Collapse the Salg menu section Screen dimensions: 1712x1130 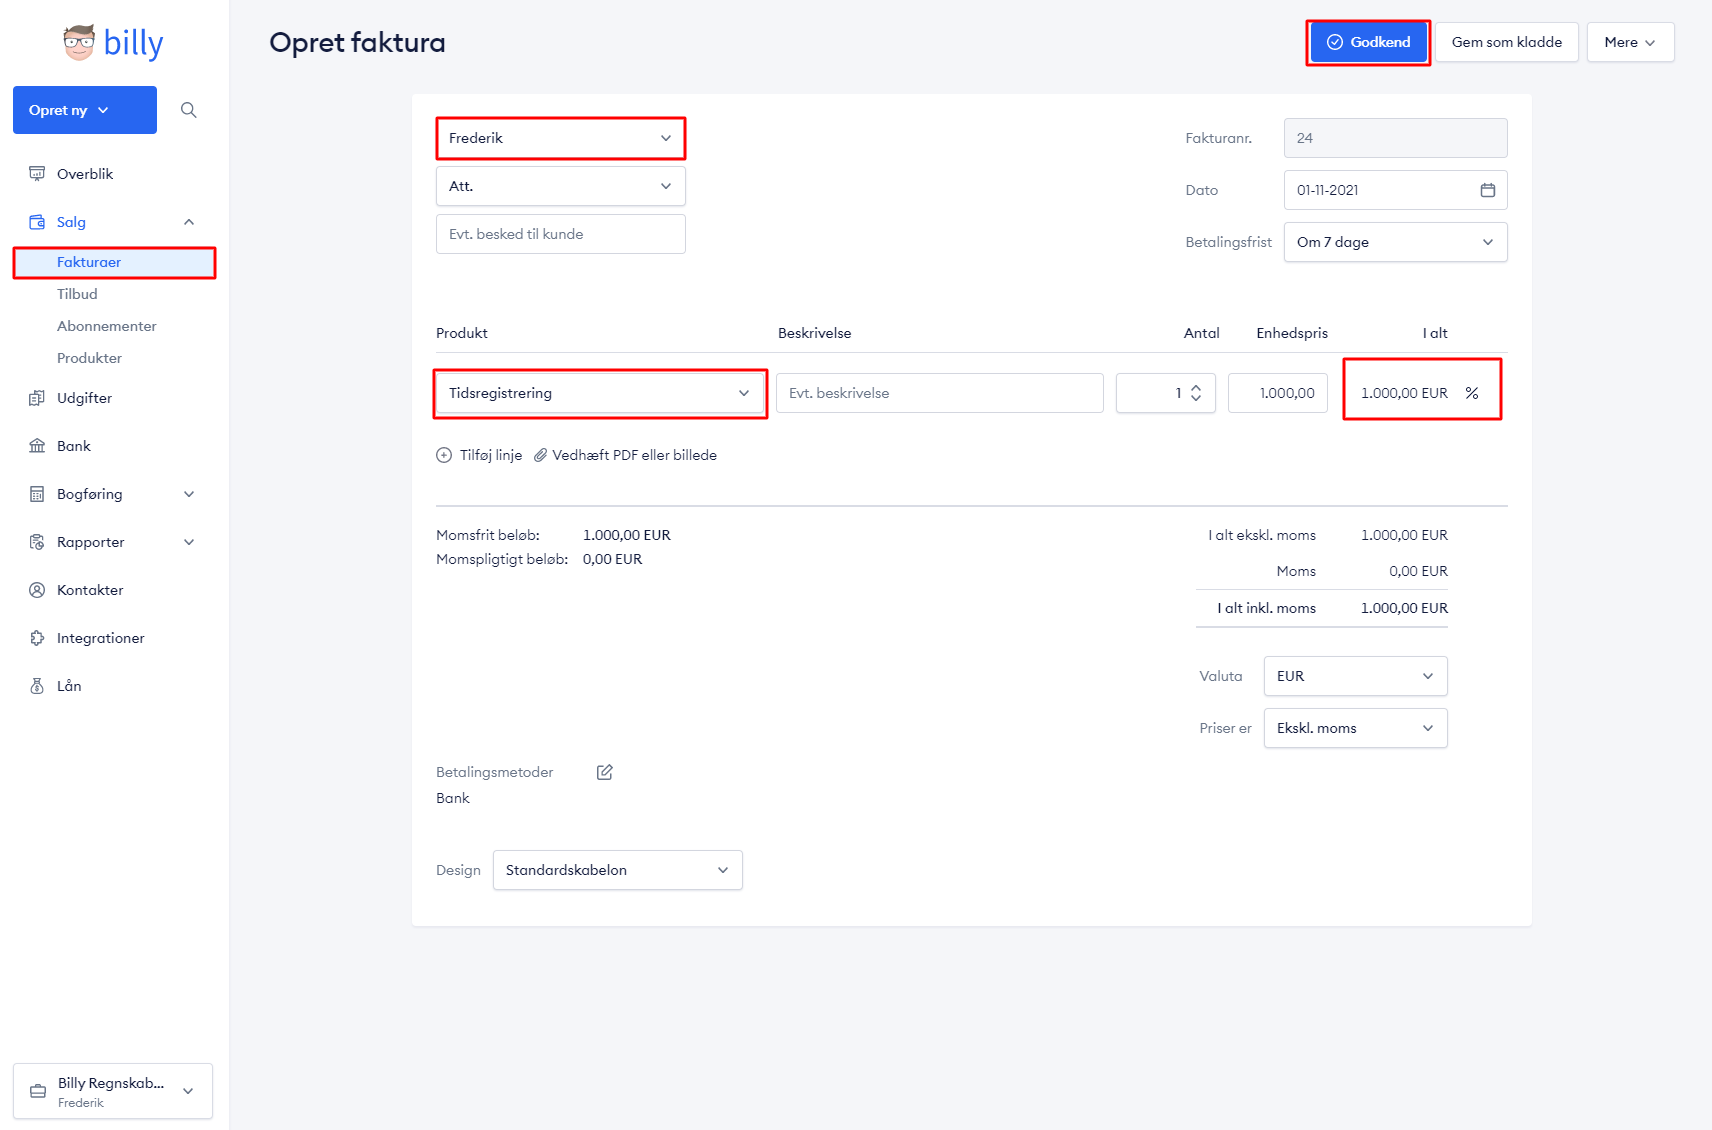tap(189, 222)
